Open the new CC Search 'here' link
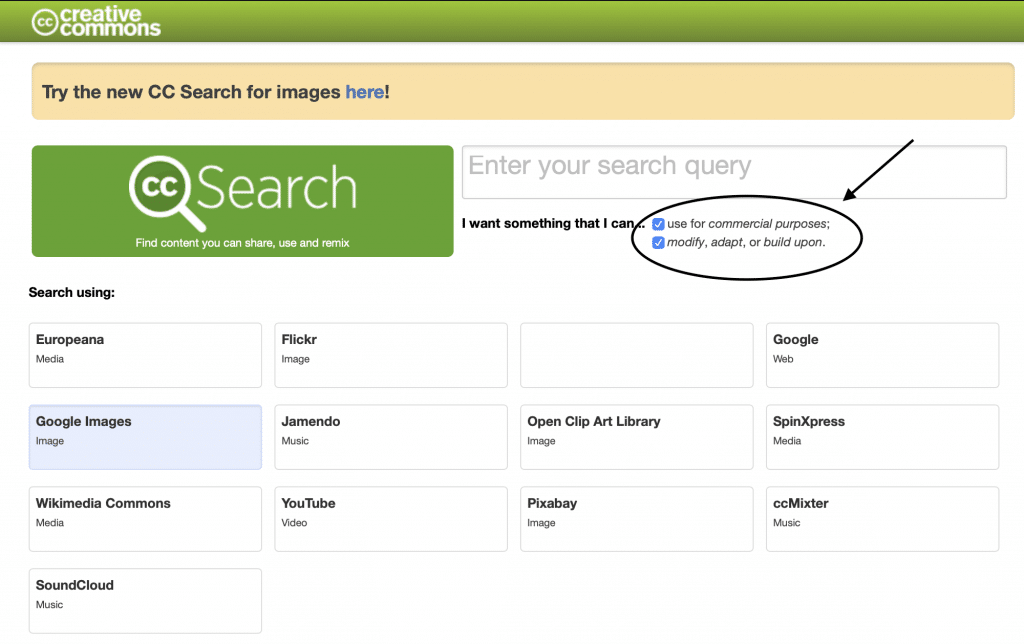This screenshot has height=644, width=1024. pyautogui.click(x=364, y=92)
